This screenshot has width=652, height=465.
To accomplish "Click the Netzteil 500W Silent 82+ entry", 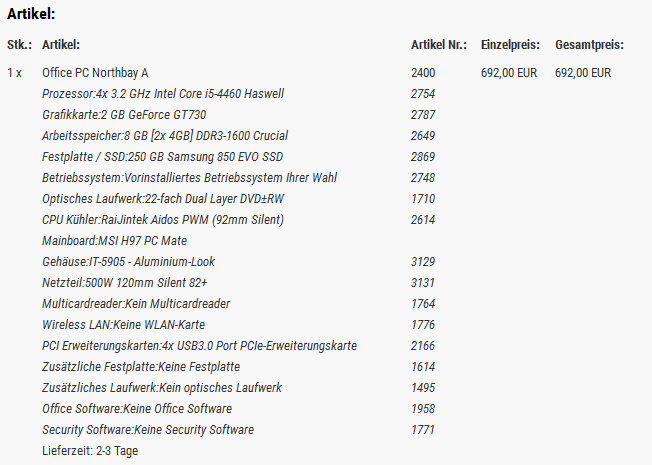I will 125,283.
